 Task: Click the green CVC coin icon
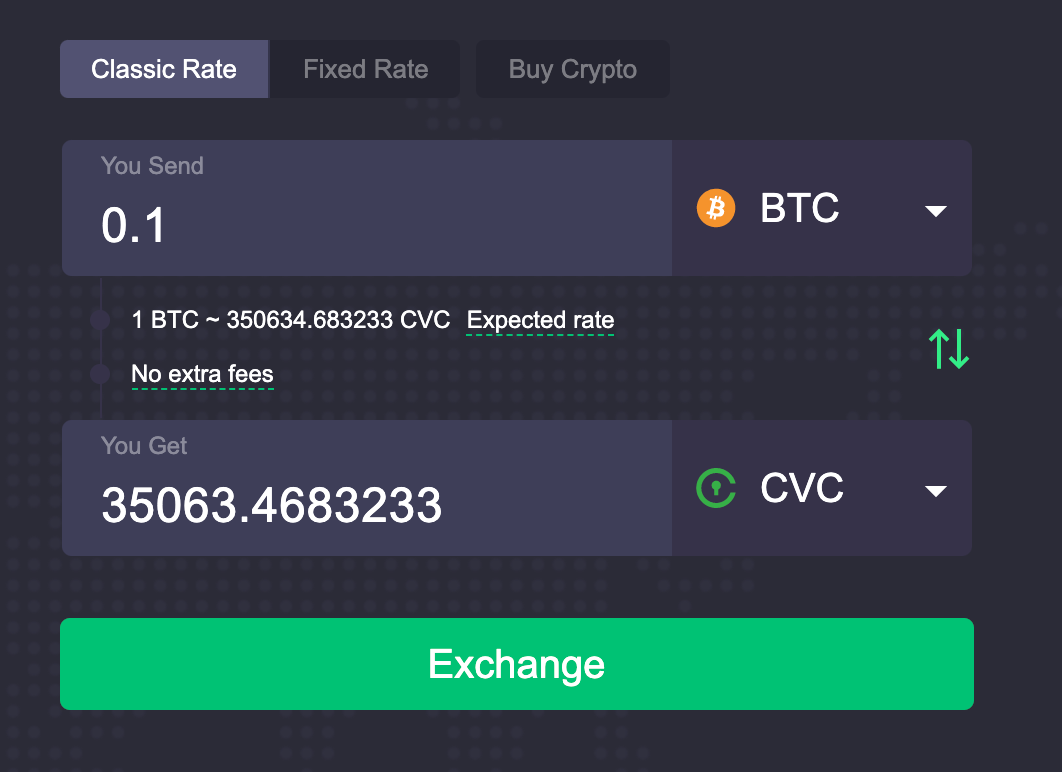pyautogui.click(x=716, y=488)
